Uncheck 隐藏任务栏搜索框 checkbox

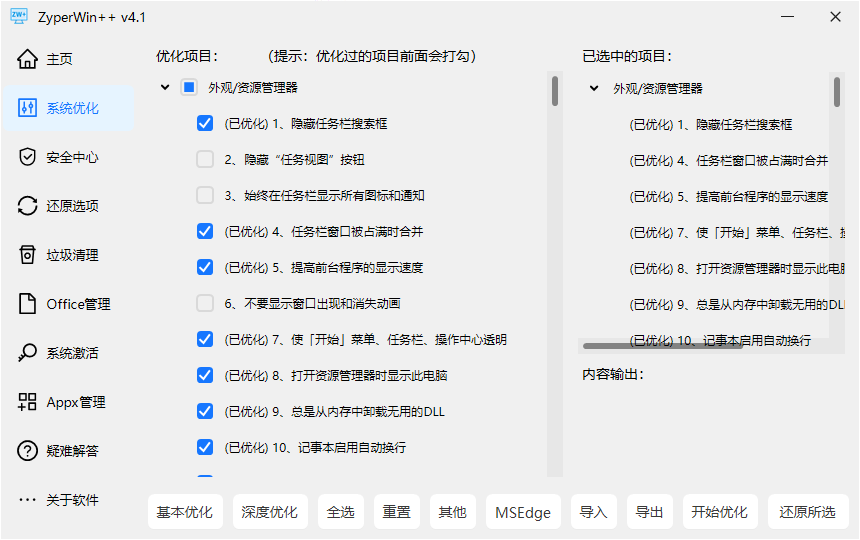click(205, 124)
